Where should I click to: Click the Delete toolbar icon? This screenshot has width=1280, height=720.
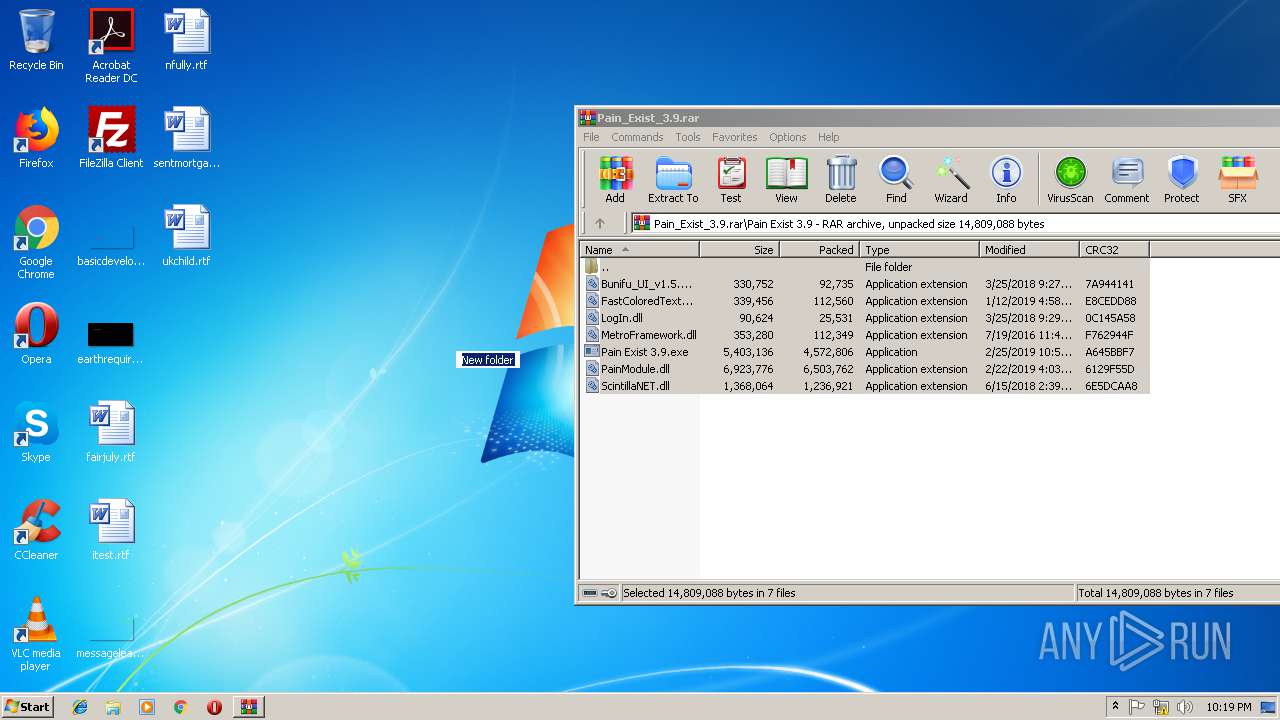[x=841, y=180]
